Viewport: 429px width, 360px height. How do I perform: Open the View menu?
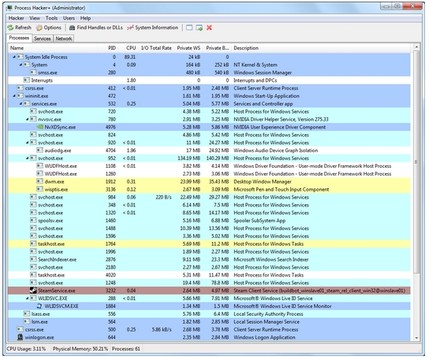(x=35, y=18)
